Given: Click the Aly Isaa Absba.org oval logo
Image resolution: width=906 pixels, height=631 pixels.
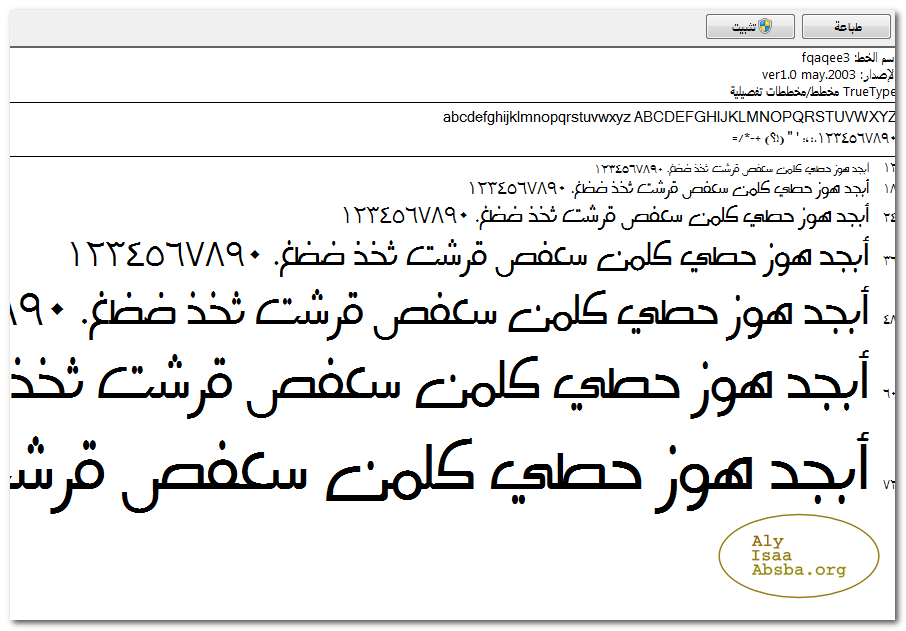Looking at the screenshot, I should point(798,556).
